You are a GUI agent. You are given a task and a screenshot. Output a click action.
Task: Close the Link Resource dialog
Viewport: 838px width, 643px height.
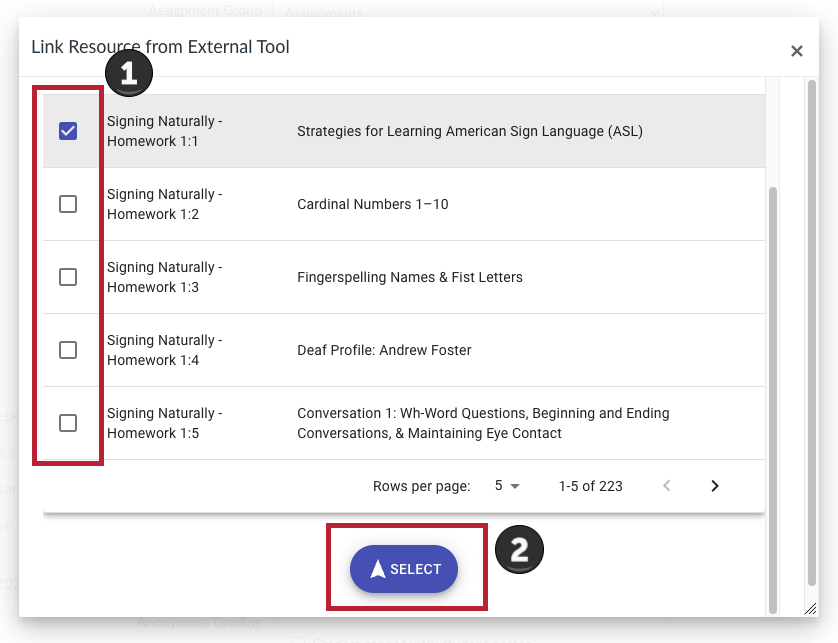point(796,51)
